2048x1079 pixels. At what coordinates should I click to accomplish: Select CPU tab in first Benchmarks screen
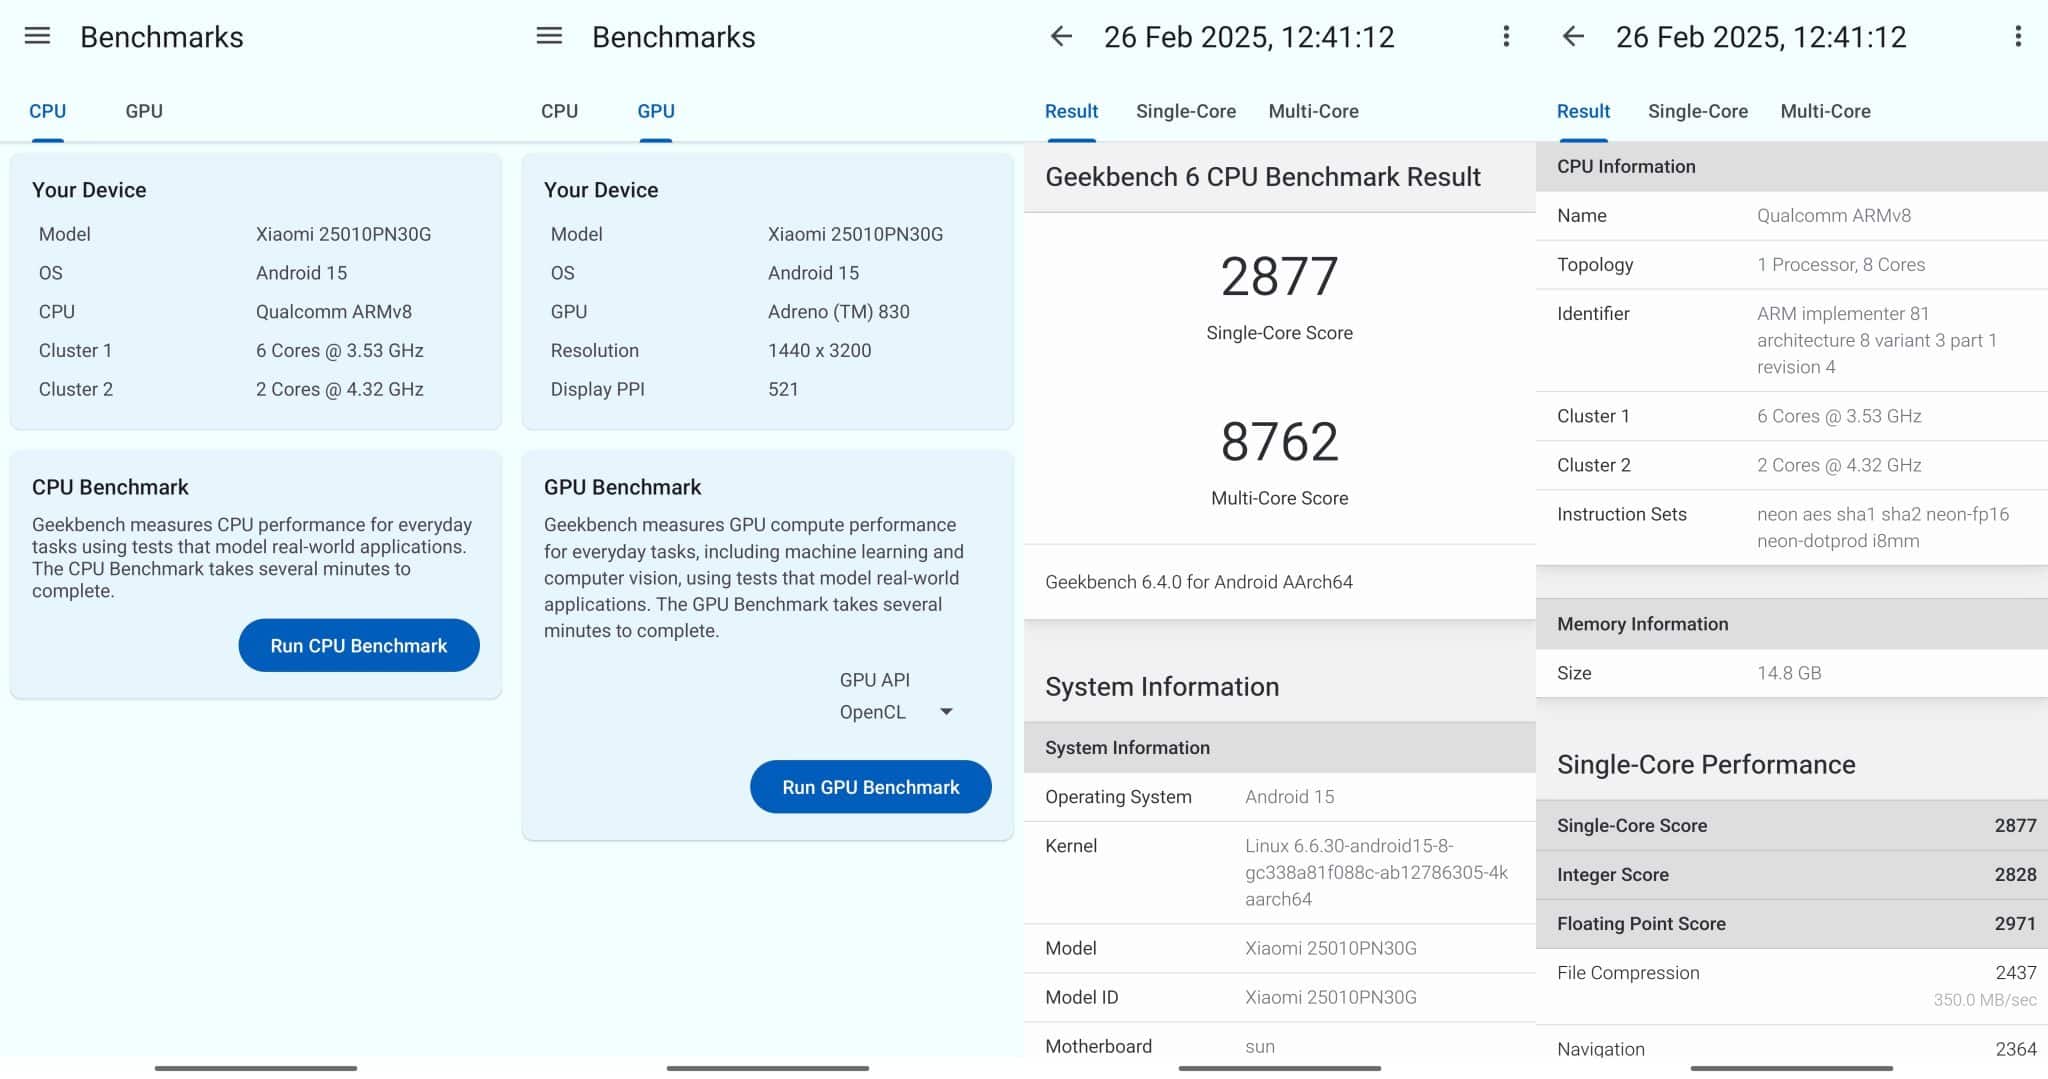coord(47,111)
